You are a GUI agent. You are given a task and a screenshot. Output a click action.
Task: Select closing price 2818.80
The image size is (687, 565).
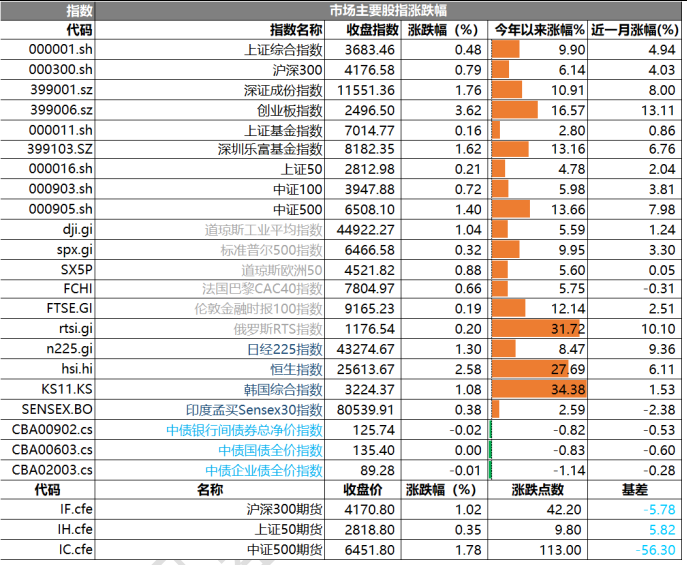coord(369,530)
